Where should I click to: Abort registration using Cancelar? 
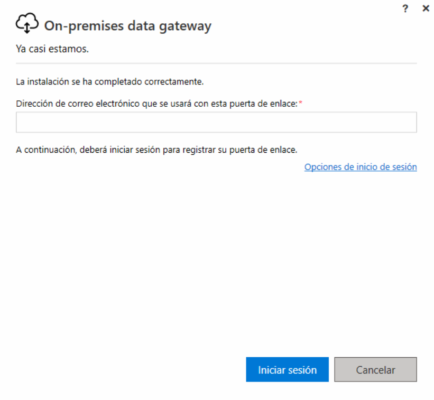pos(376,370)
